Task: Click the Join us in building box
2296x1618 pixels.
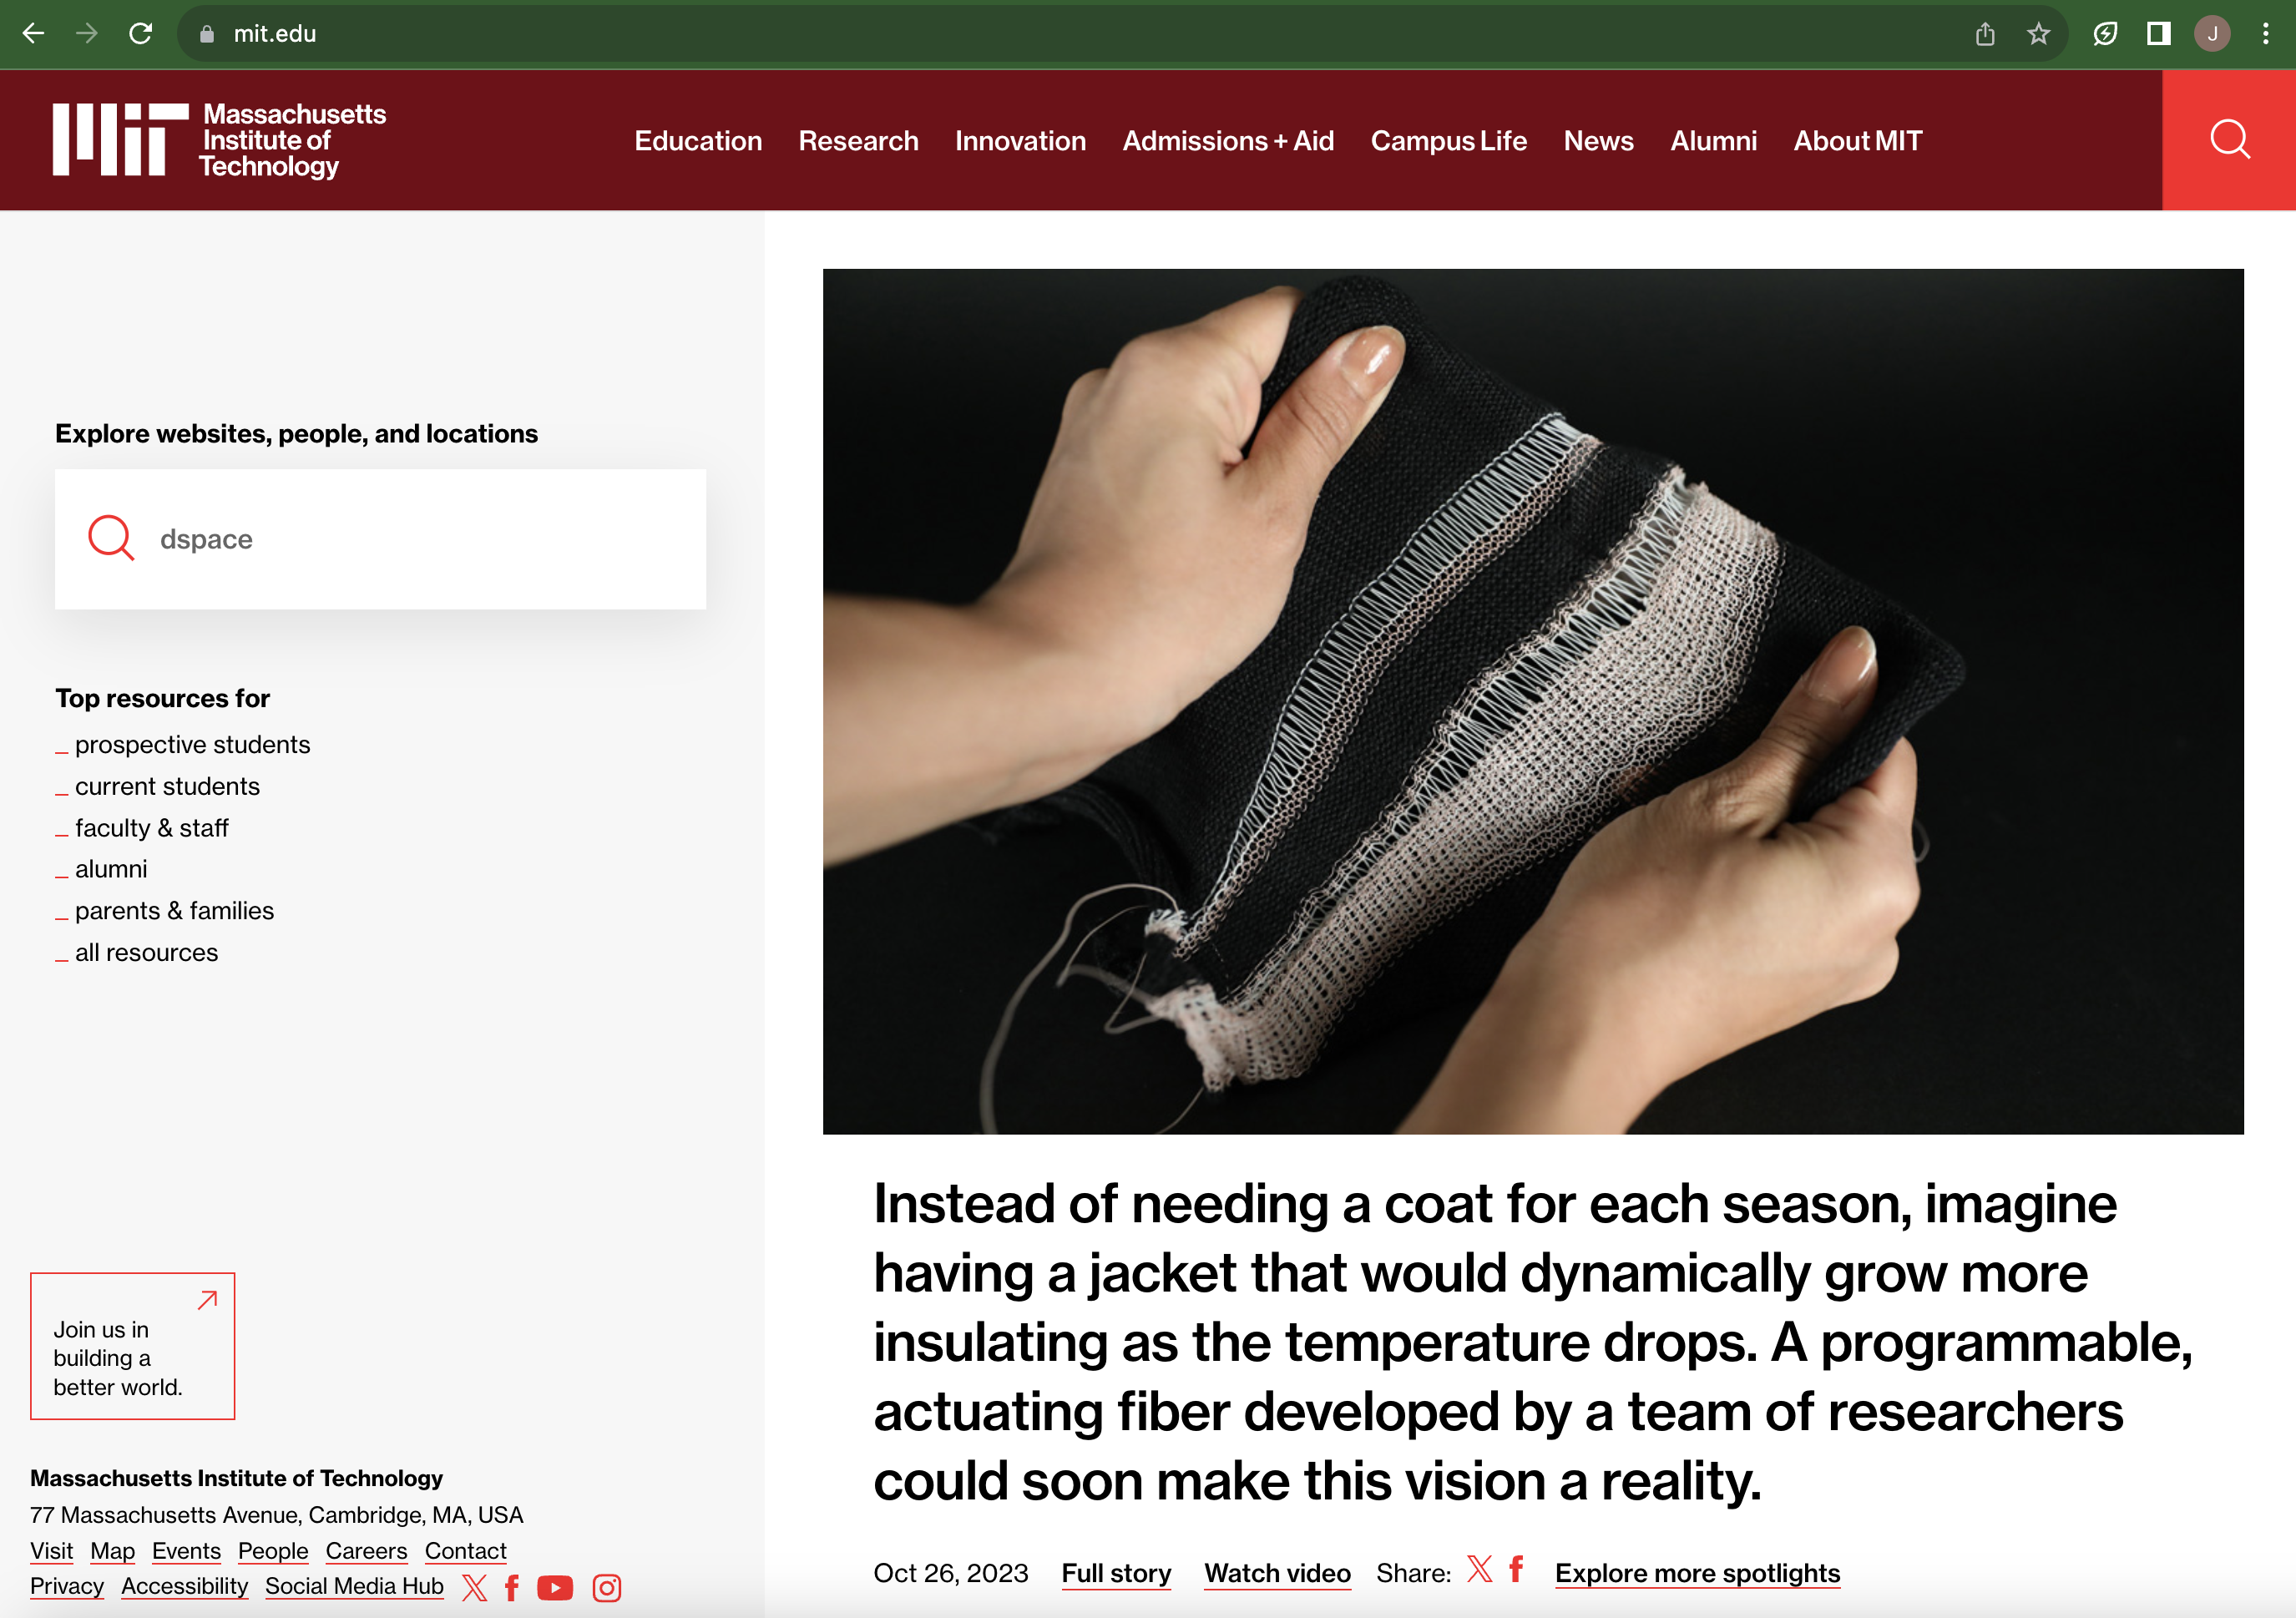Action: coord(132,1346)
